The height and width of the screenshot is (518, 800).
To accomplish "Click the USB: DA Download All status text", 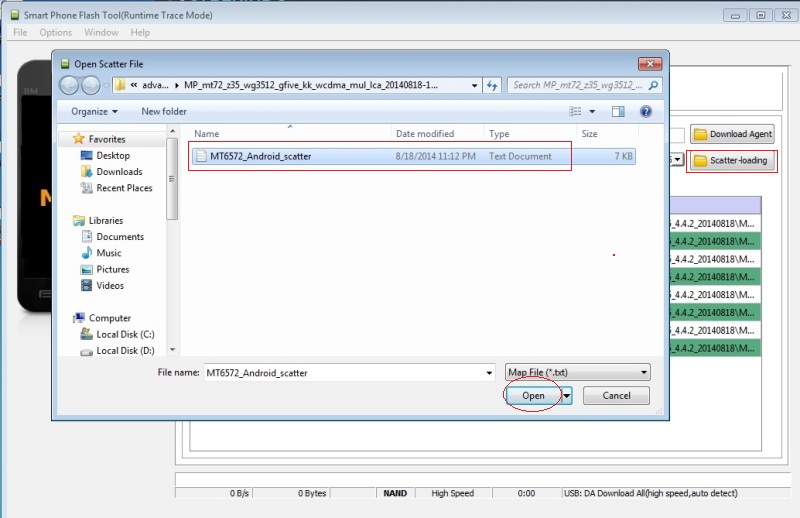I will [651, 493].
